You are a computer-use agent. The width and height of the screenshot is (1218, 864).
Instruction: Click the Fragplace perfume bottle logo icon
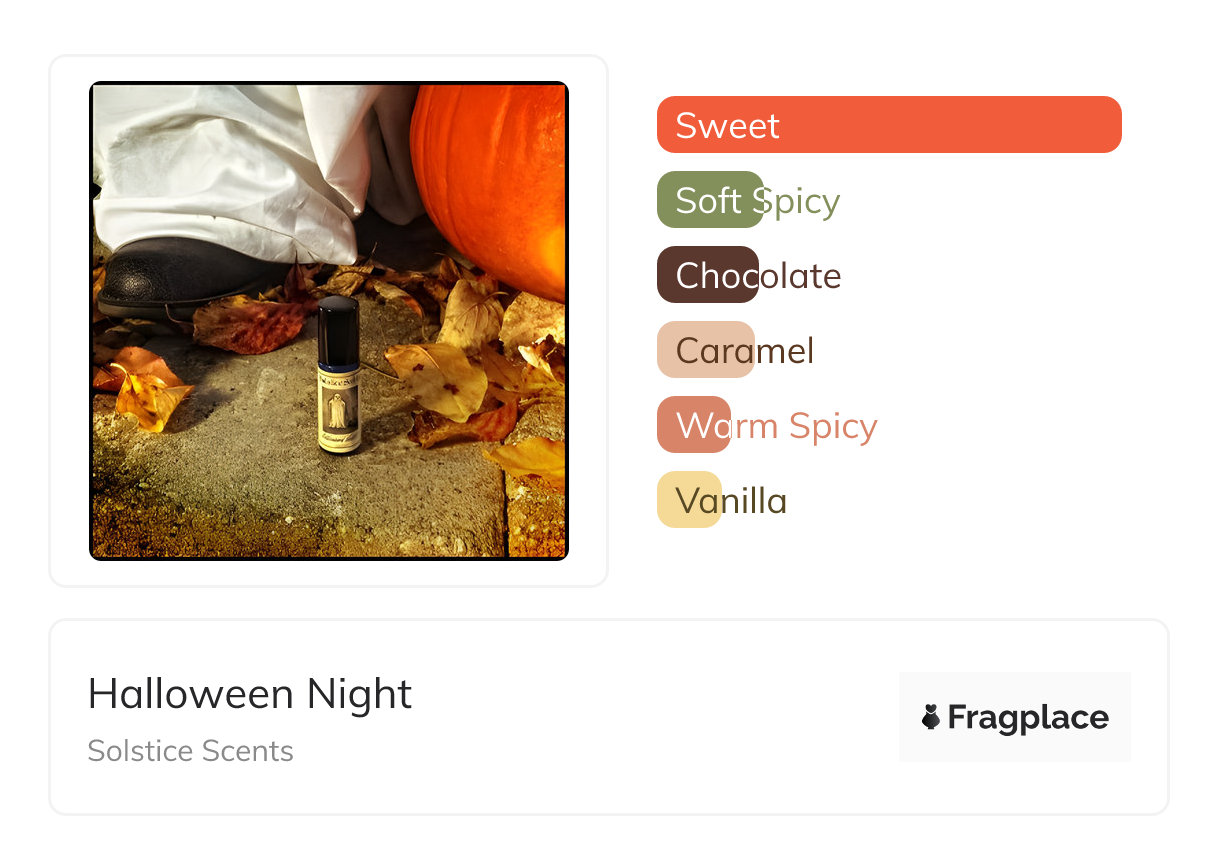pyautogui.click(x=931, y=717)
